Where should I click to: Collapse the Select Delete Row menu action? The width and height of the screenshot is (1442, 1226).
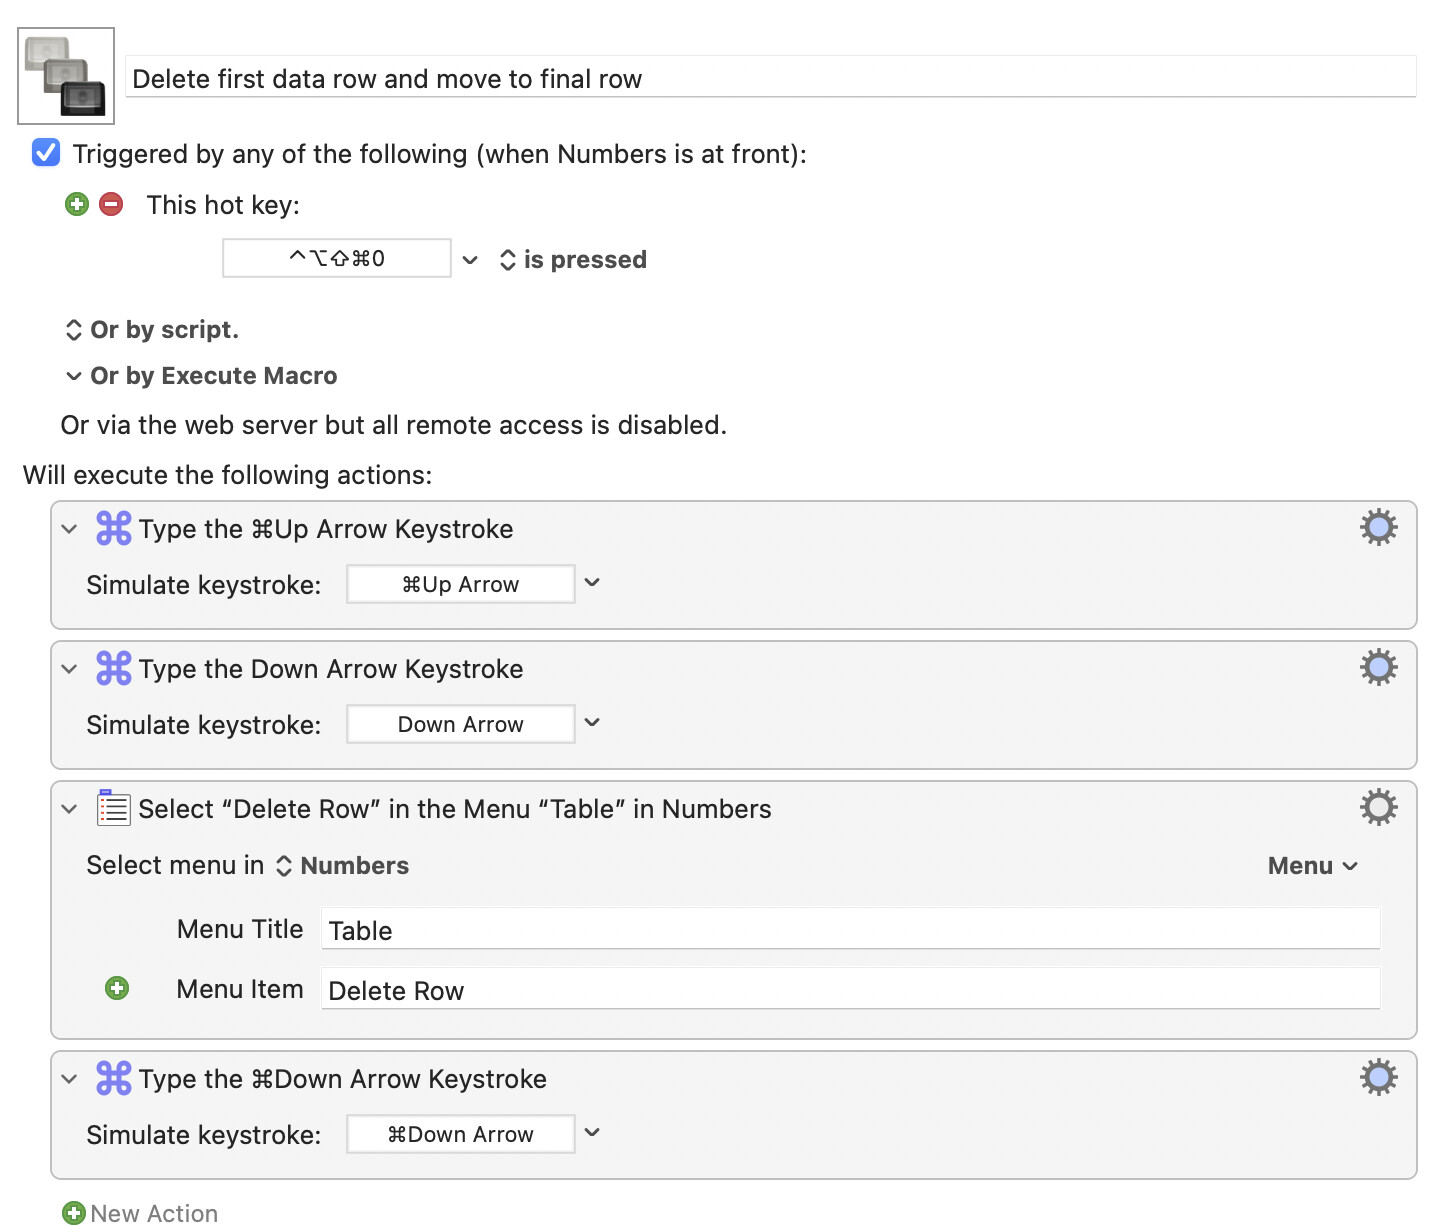click(x=69, y=809)
